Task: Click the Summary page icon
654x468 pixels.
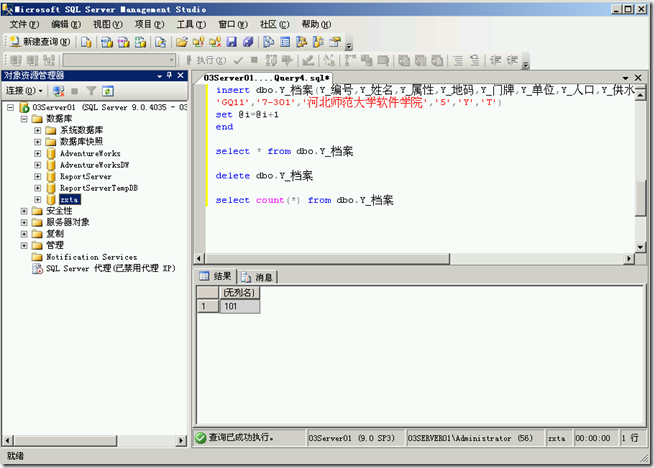Action: point(285,42)
